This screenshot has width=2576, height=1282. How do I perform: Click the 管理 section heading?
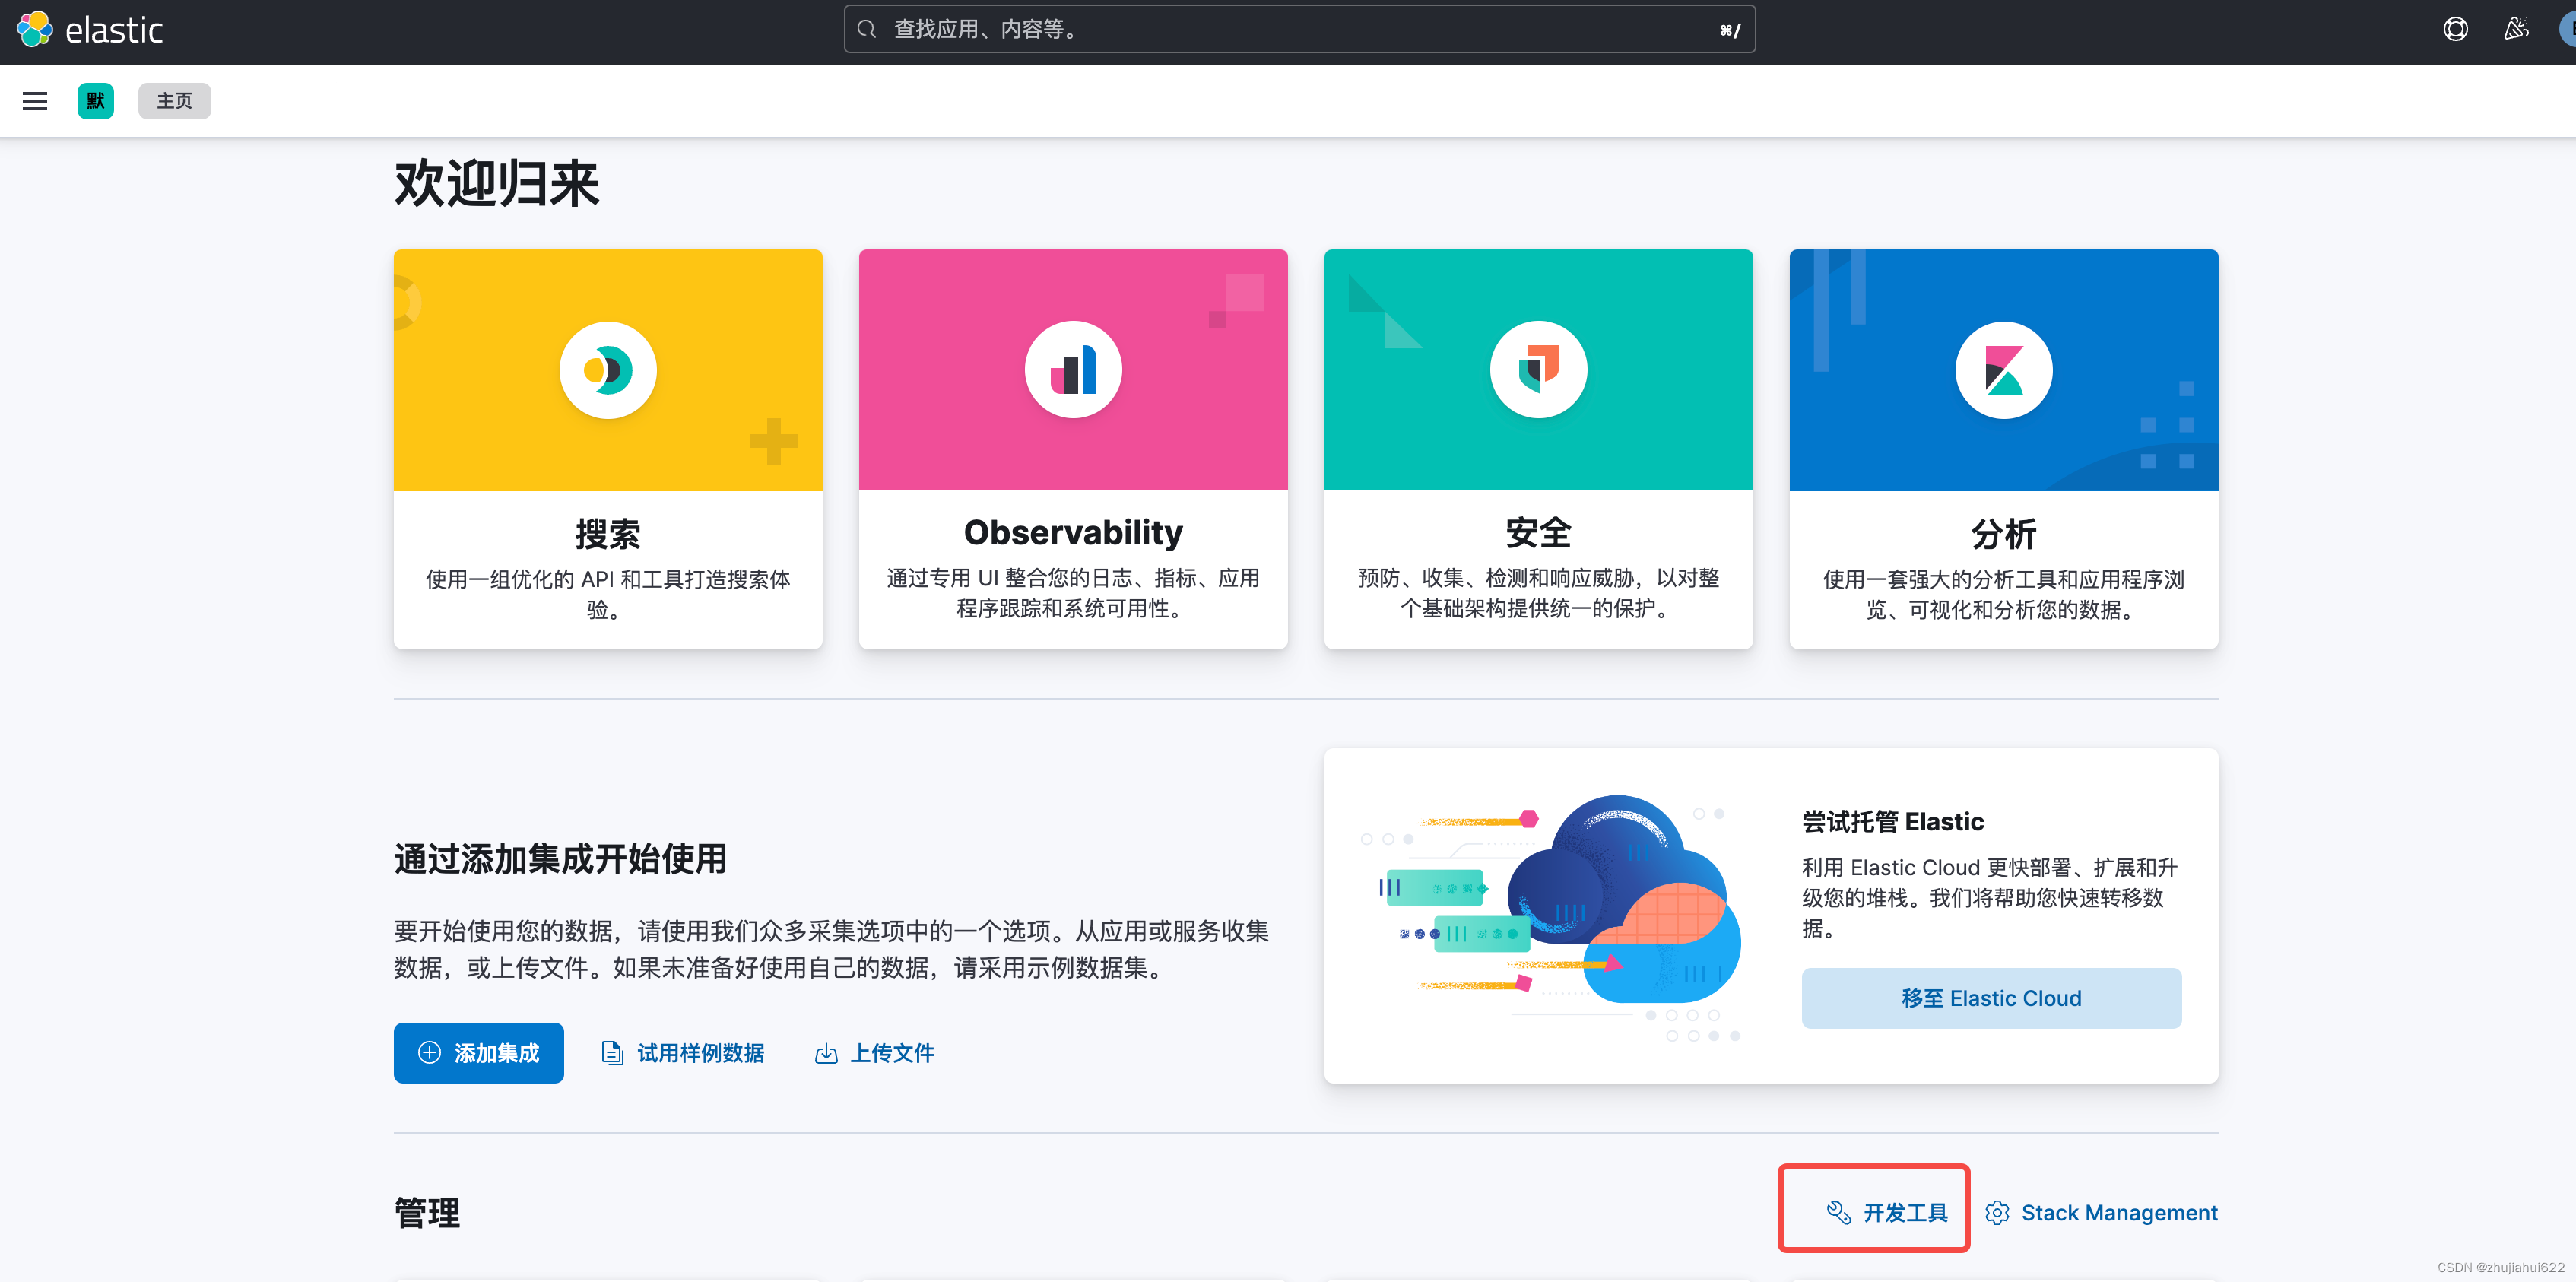[427, 1213]
